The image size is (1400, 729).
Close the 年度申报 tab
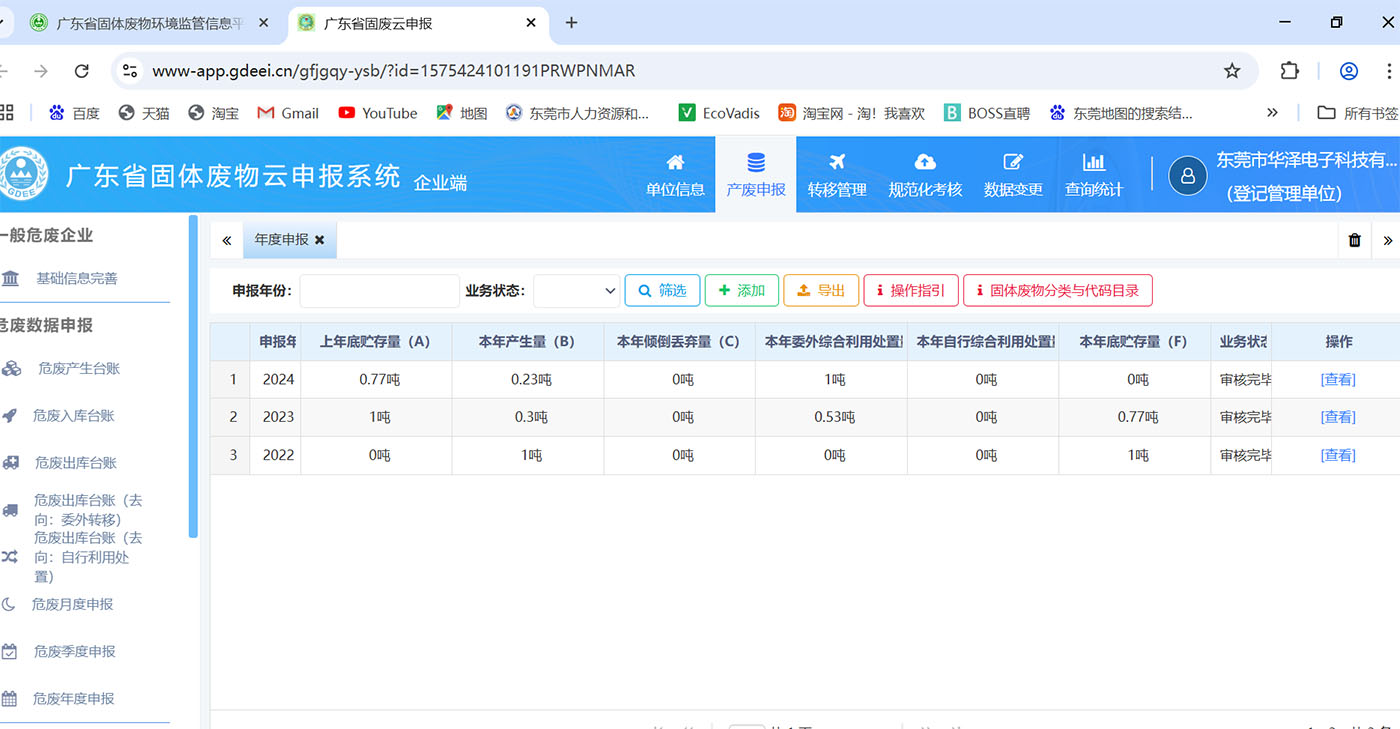320,240
